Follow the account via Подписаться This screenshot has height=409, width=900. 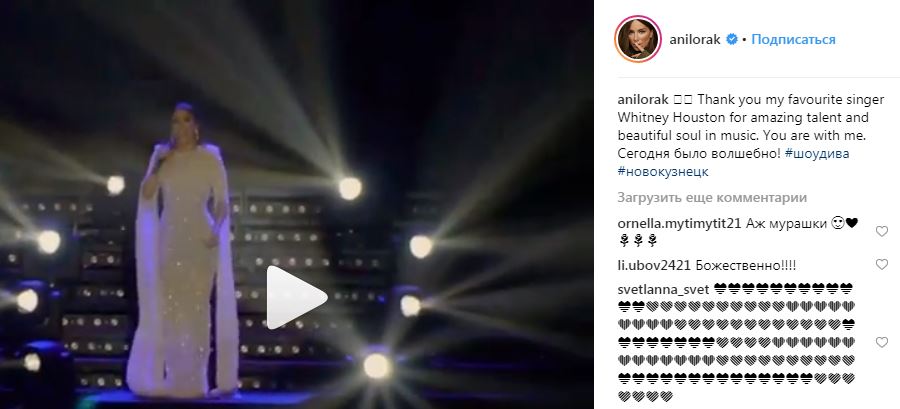tap(793, 40)
